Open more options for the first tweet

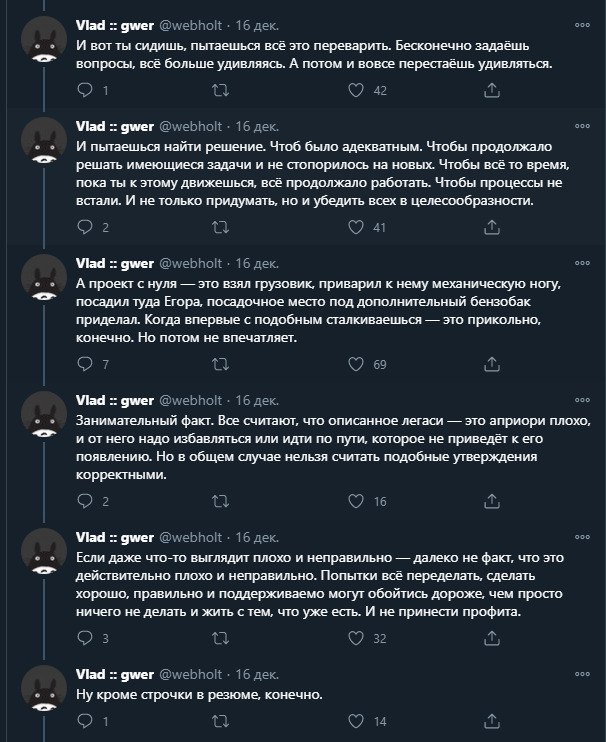coord(582,25)
